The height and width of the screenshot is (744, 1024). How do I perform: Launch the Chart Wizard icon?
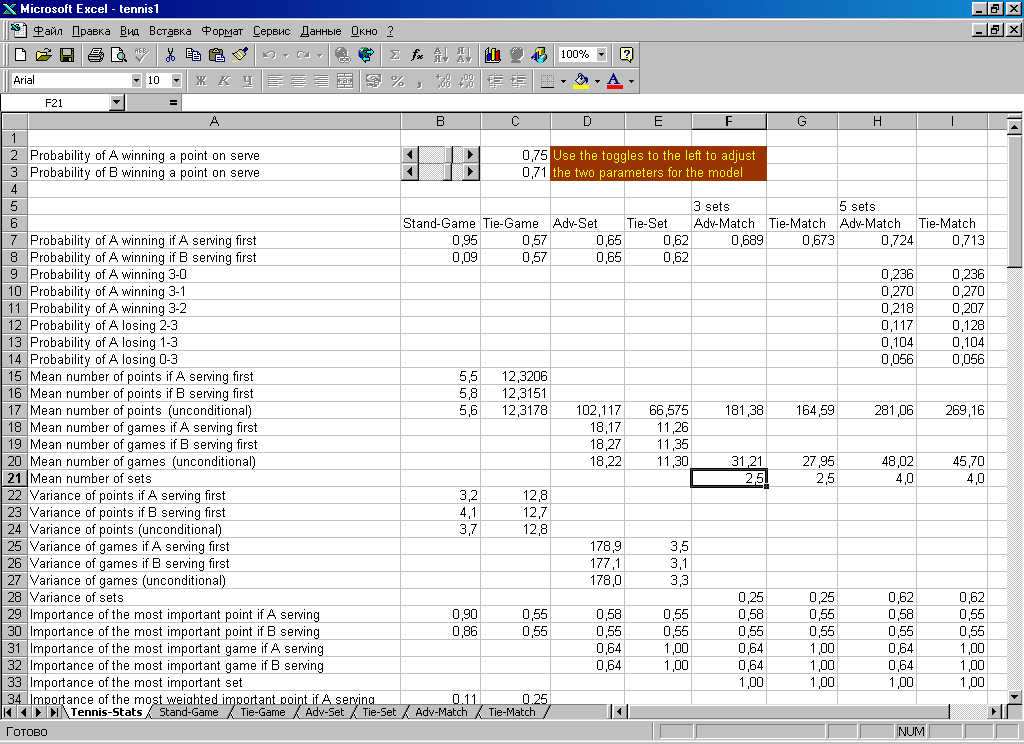493,55
